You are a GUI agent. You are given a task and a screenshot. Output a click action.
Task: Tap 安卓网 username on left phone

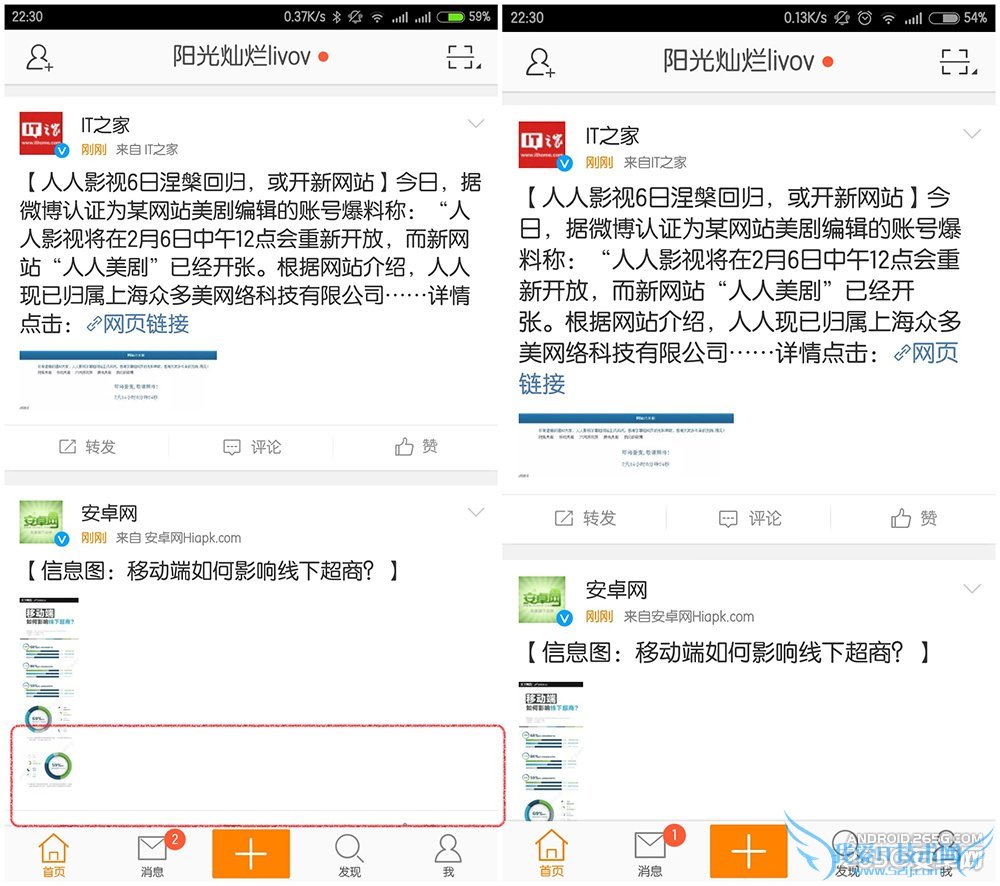pos(109,513)
